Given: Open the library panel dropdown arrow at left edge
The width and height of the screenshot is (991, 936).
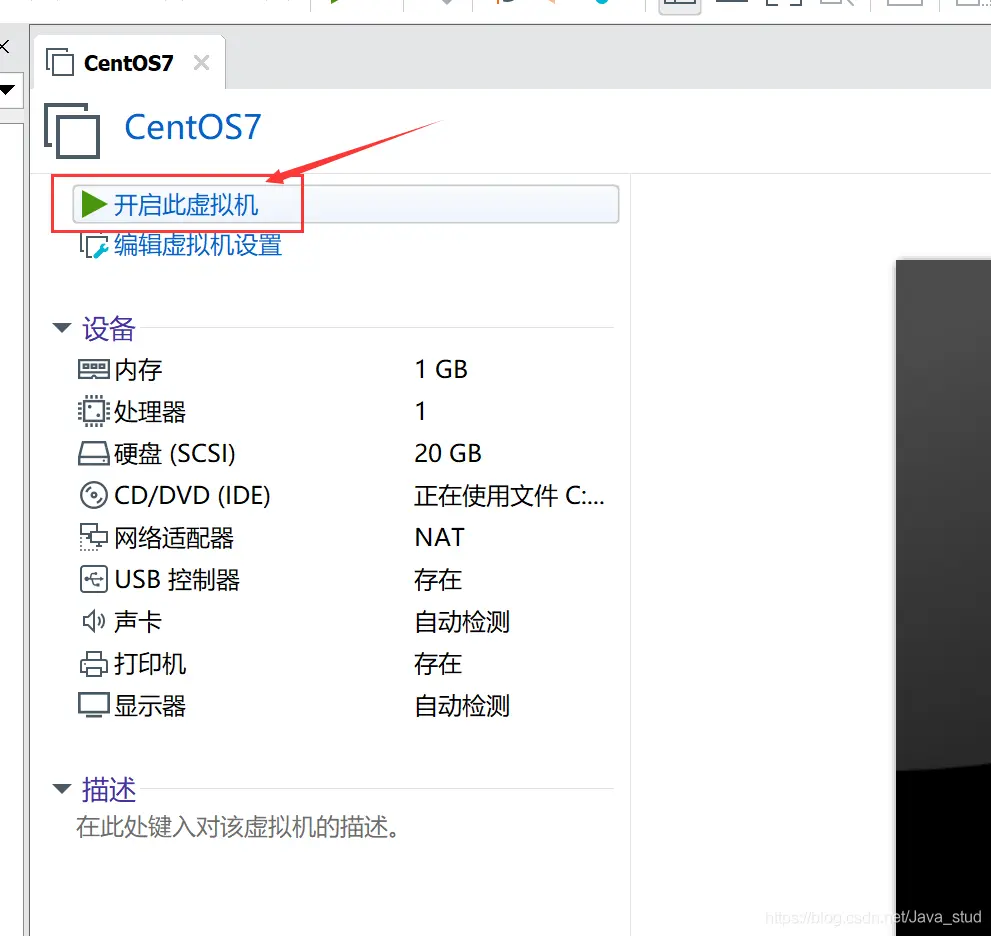Looking at the screenshot, I should coord(7,90).
